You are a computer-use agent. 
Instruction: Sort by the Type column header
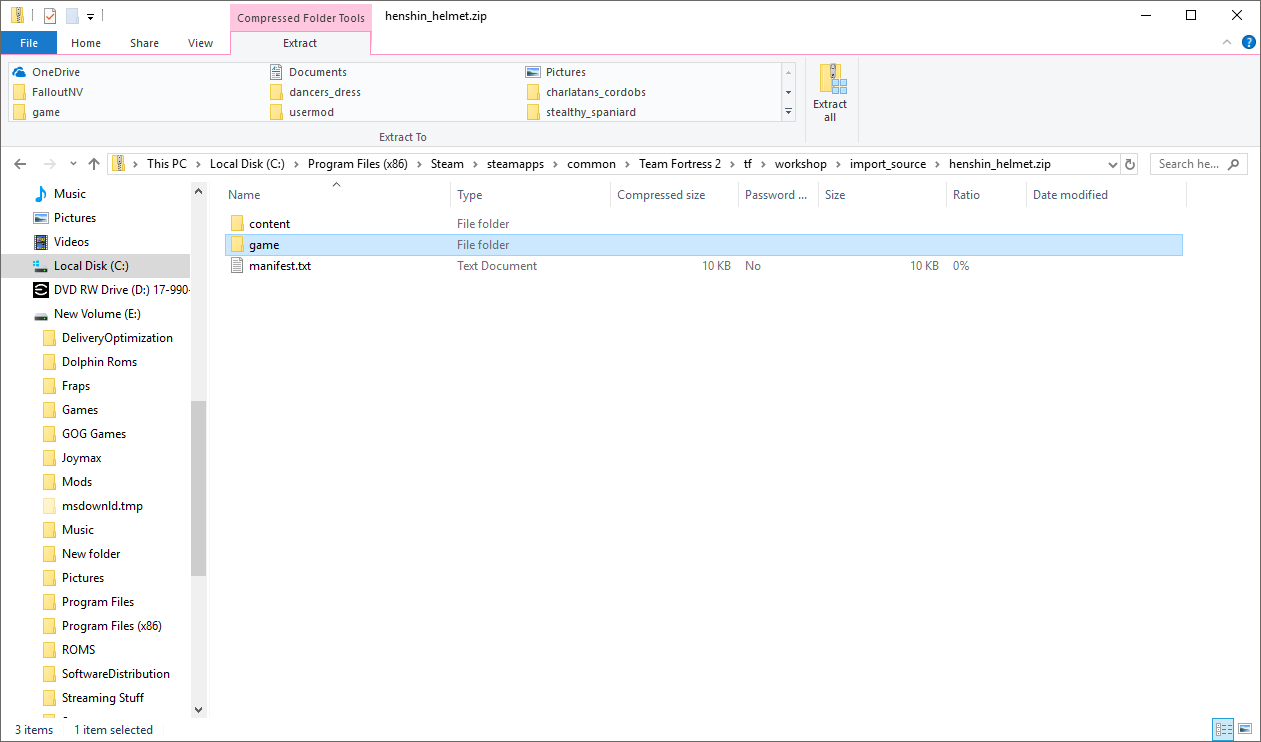(x=530, y=195)
